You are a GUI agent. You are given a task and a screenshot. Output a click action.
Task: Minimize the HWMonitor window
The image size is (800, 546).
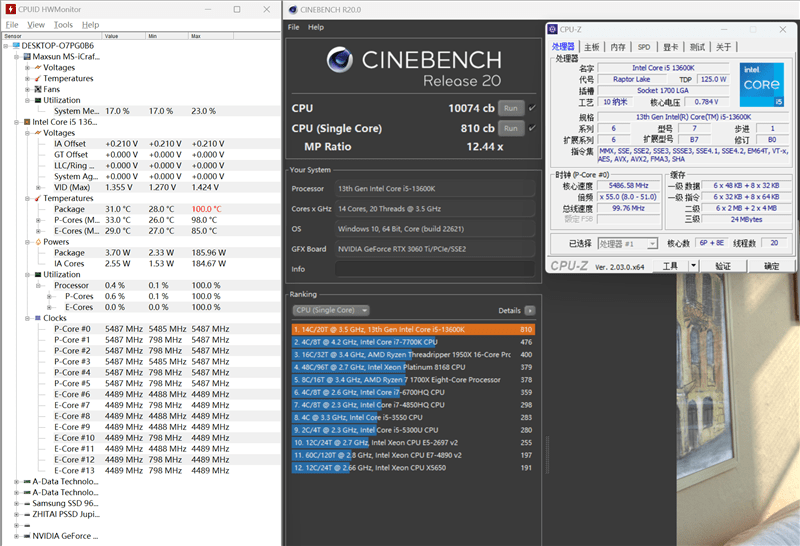[x=208, y=9]
